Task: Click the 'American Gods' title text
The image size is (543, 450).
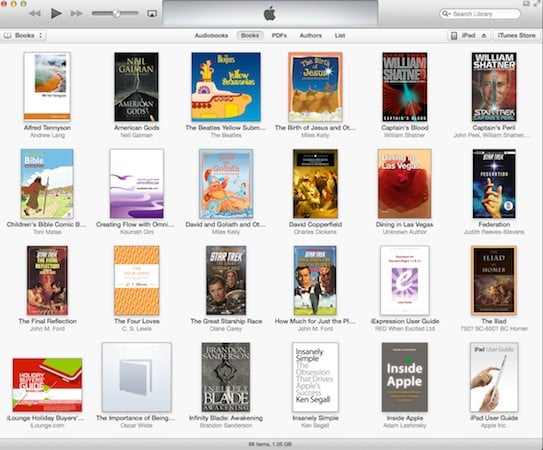Action: (136, 127)
